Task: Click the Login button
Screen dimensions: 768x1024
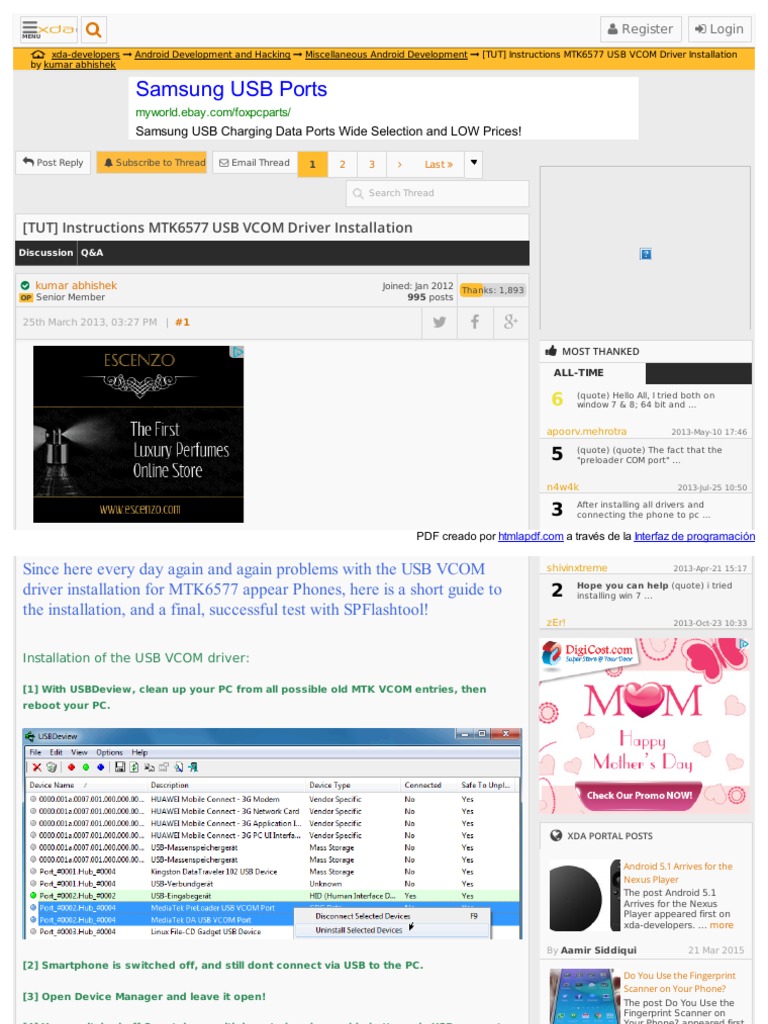Action: 720,29
